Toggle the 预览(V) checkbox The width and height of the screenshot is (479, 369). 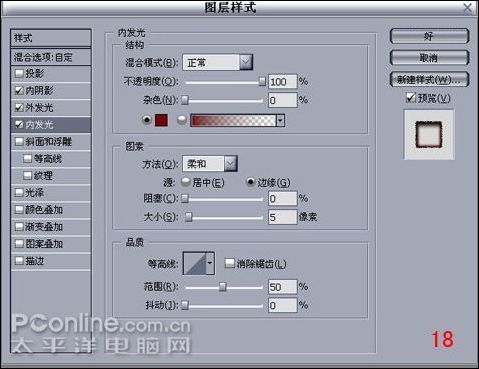pyautogui.click(x=411, y=98)
